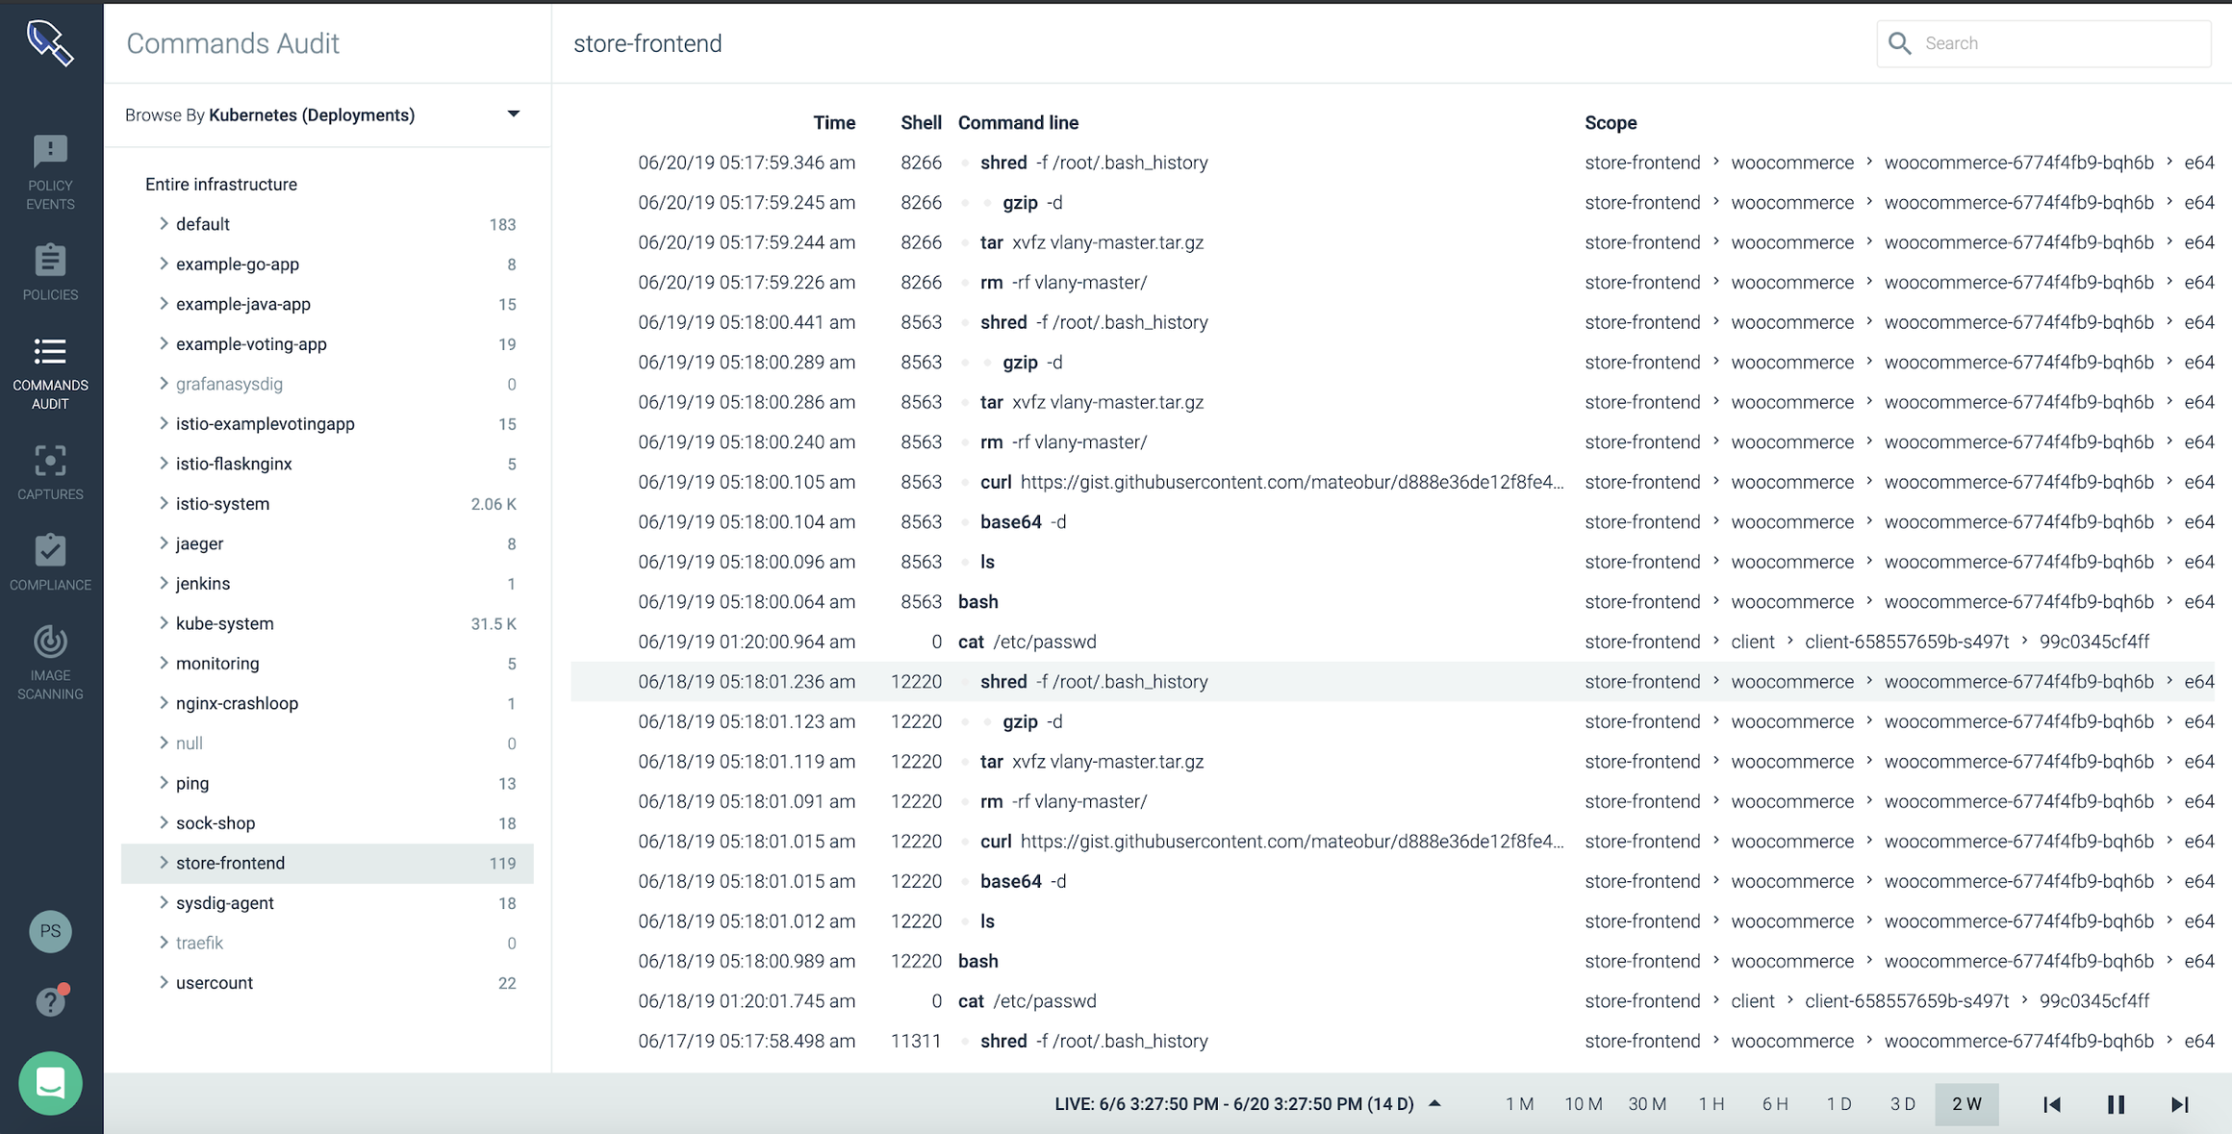The width and height of the screenshot is (2232, 1134).
Task: Select Entire infrastructure root
Action: [x=221, y=184]
